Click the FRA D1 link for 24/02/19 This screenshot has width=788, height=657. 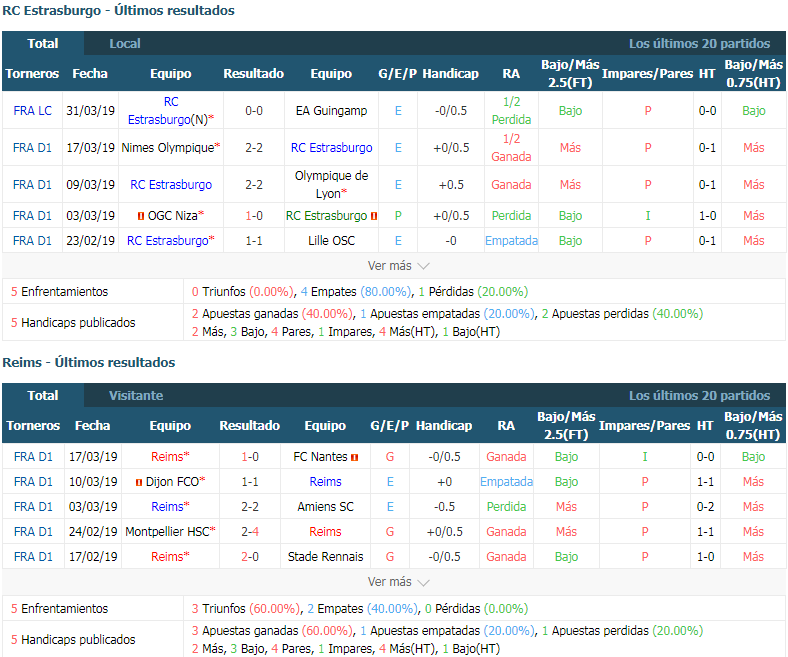33,531
